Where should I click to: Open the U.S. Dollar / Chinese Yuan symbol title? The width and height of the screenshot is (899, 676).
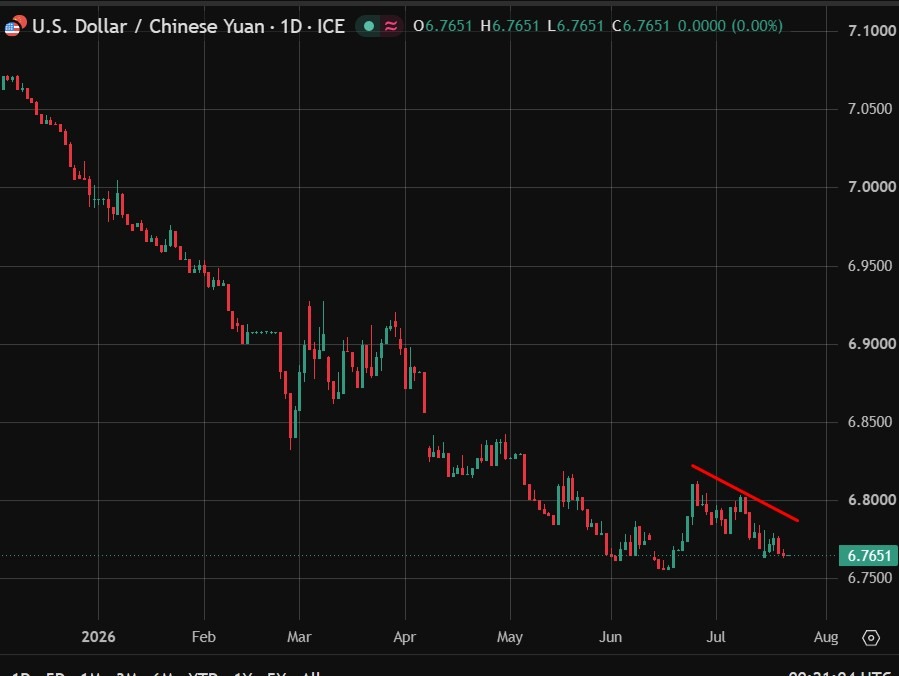189,26
